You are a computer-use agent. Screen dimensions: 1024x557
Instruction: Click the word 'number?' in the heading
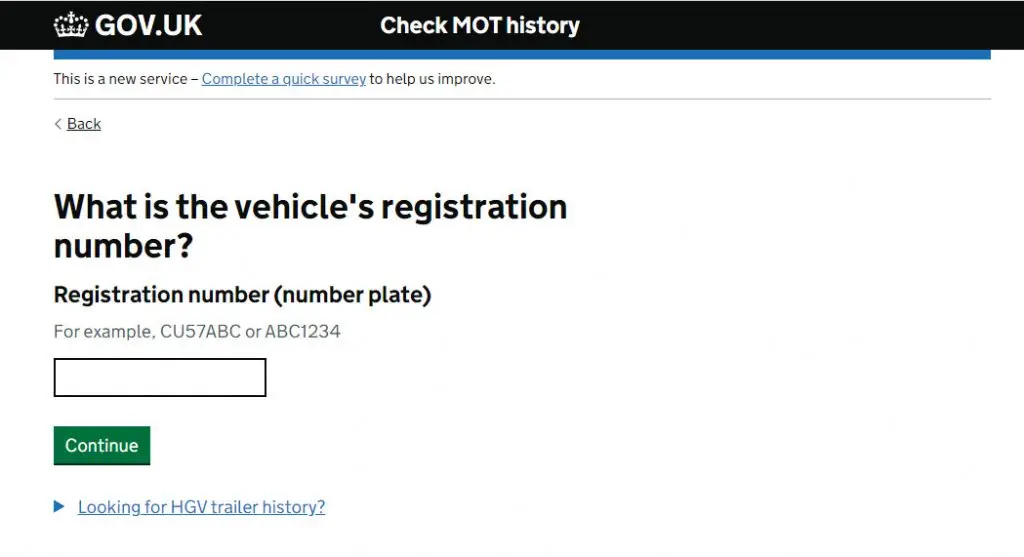[123, 246]
